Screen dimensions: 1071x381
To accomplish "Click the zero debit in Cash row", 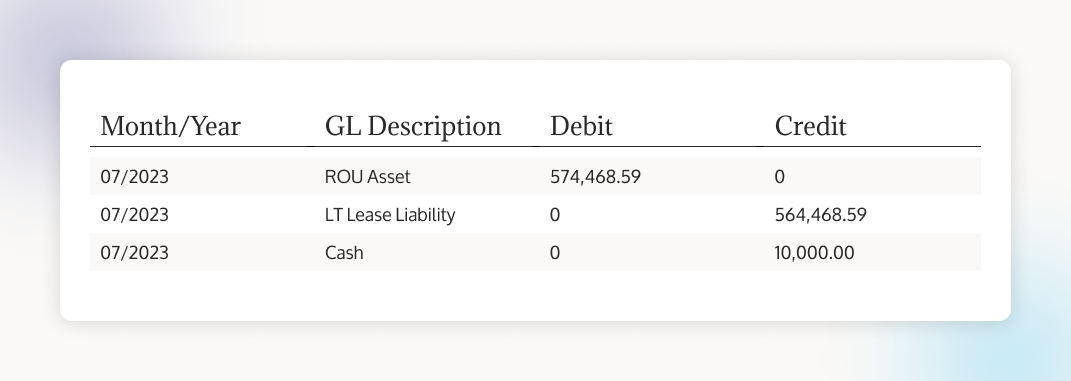I will tap(555, 253).
